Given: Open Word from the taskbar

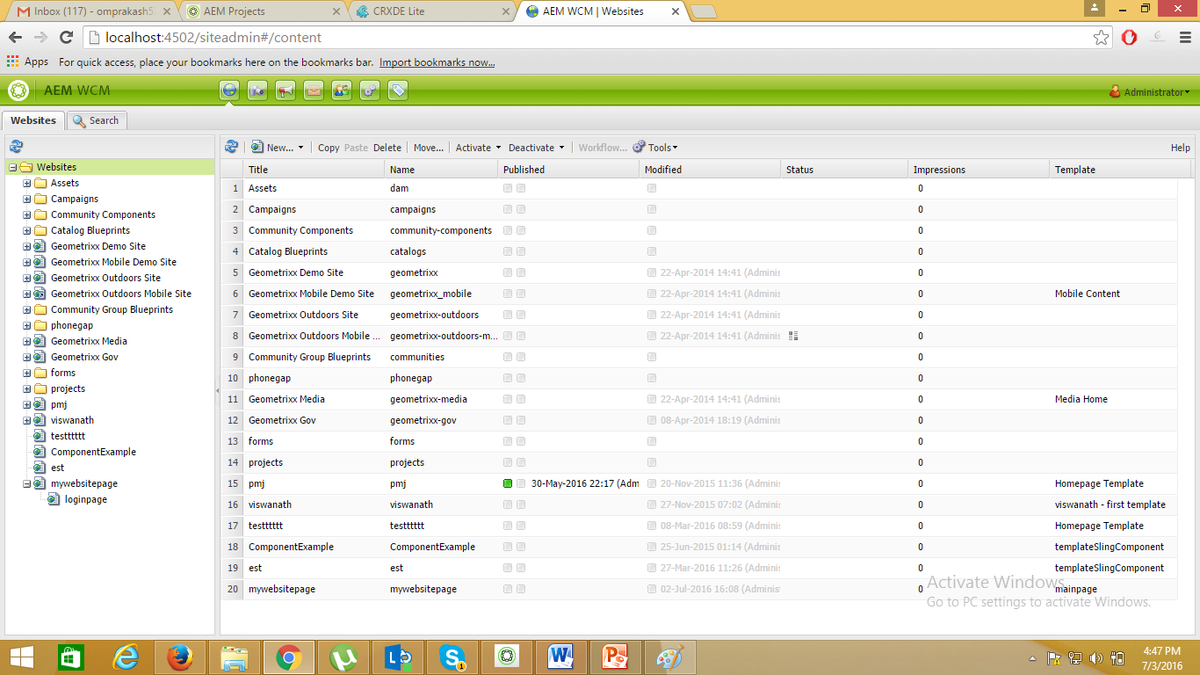Looking at the screenshot, I should (x=561, y=657).
